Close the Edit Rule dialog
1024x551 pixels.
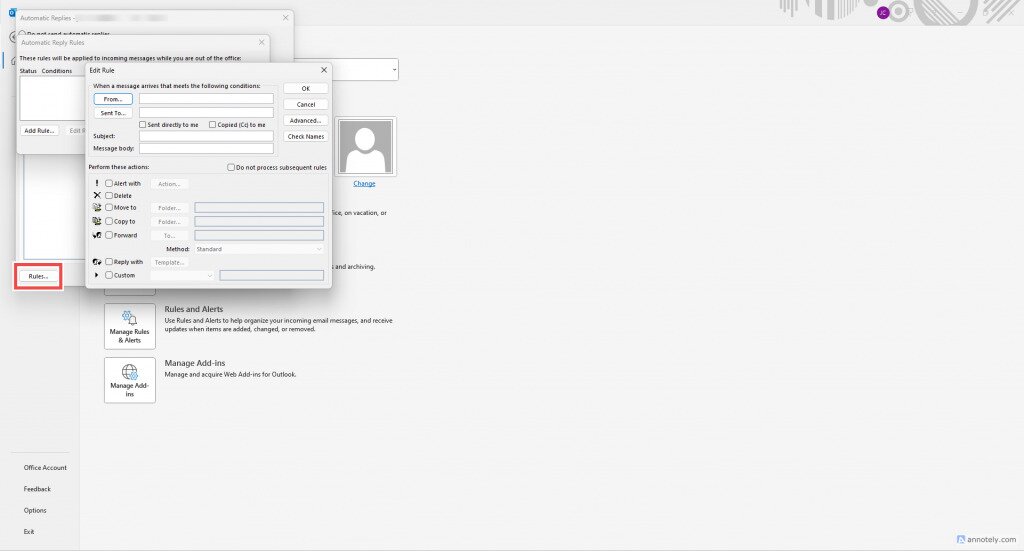[324, 70]
